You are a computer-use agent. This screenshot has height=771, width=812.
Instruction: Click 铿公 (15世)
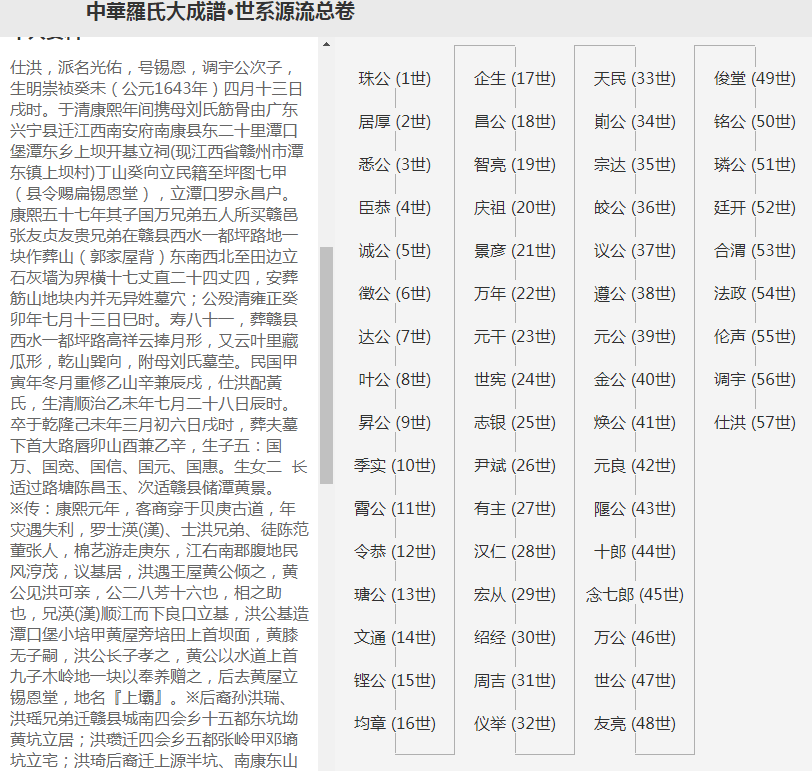click(395, 680)
